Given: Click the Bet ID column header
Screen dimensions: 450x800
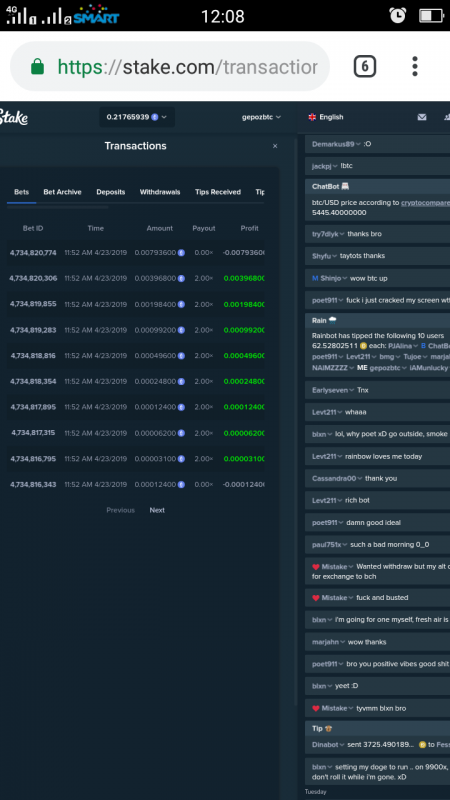Looking at the screenshot, I should [x=33, y=229].
